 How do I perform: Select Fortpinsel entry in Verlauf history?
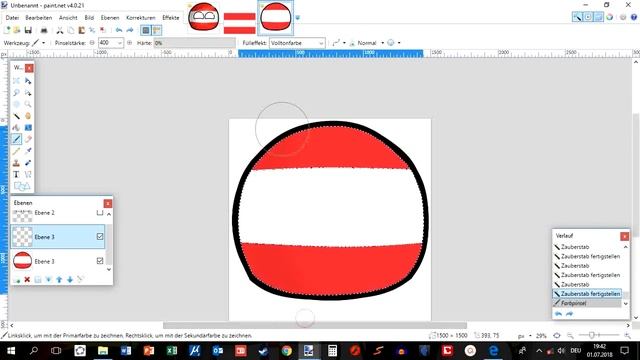(587, 303)
